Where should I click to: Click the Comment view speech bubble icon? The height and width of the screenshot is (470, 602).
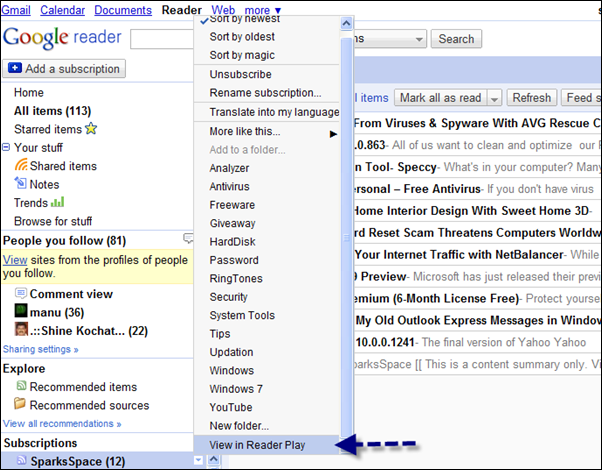pyautogui.click(x=21, y=293)
